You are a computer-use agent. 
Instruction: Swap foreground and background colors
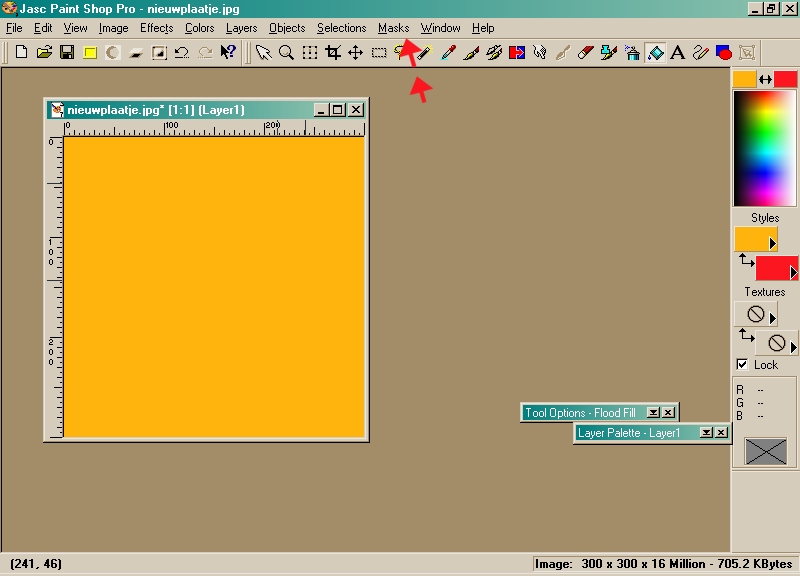(765, 80)
